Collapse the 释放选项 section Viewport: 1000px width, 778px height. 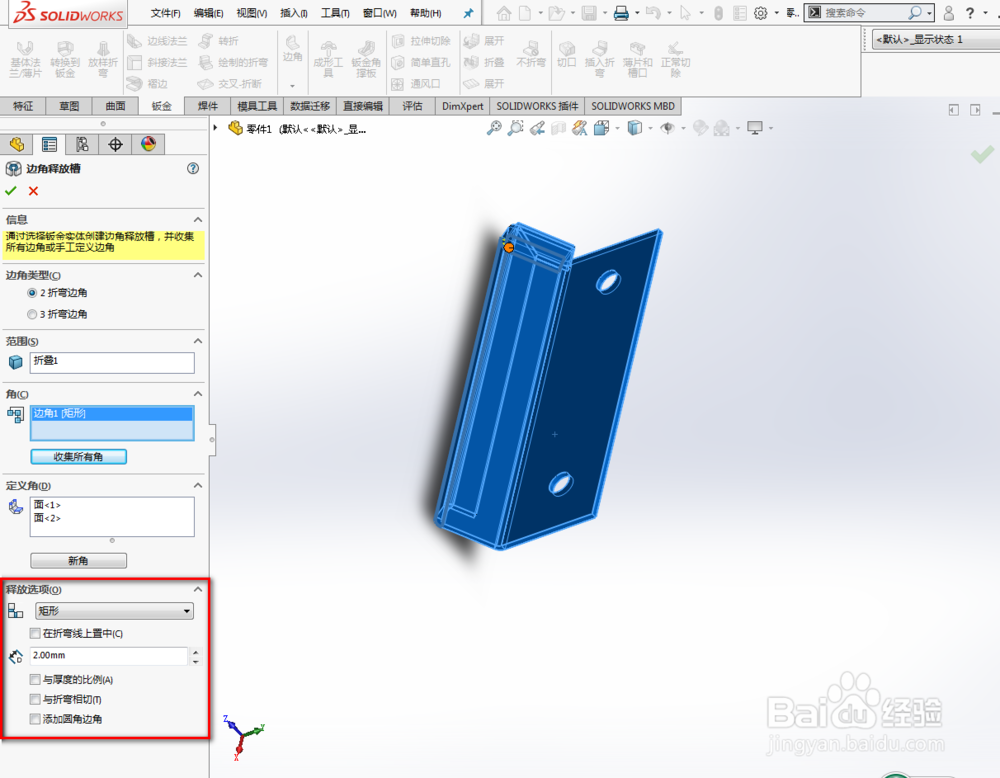pyautogui.click(x=198, y=589)
